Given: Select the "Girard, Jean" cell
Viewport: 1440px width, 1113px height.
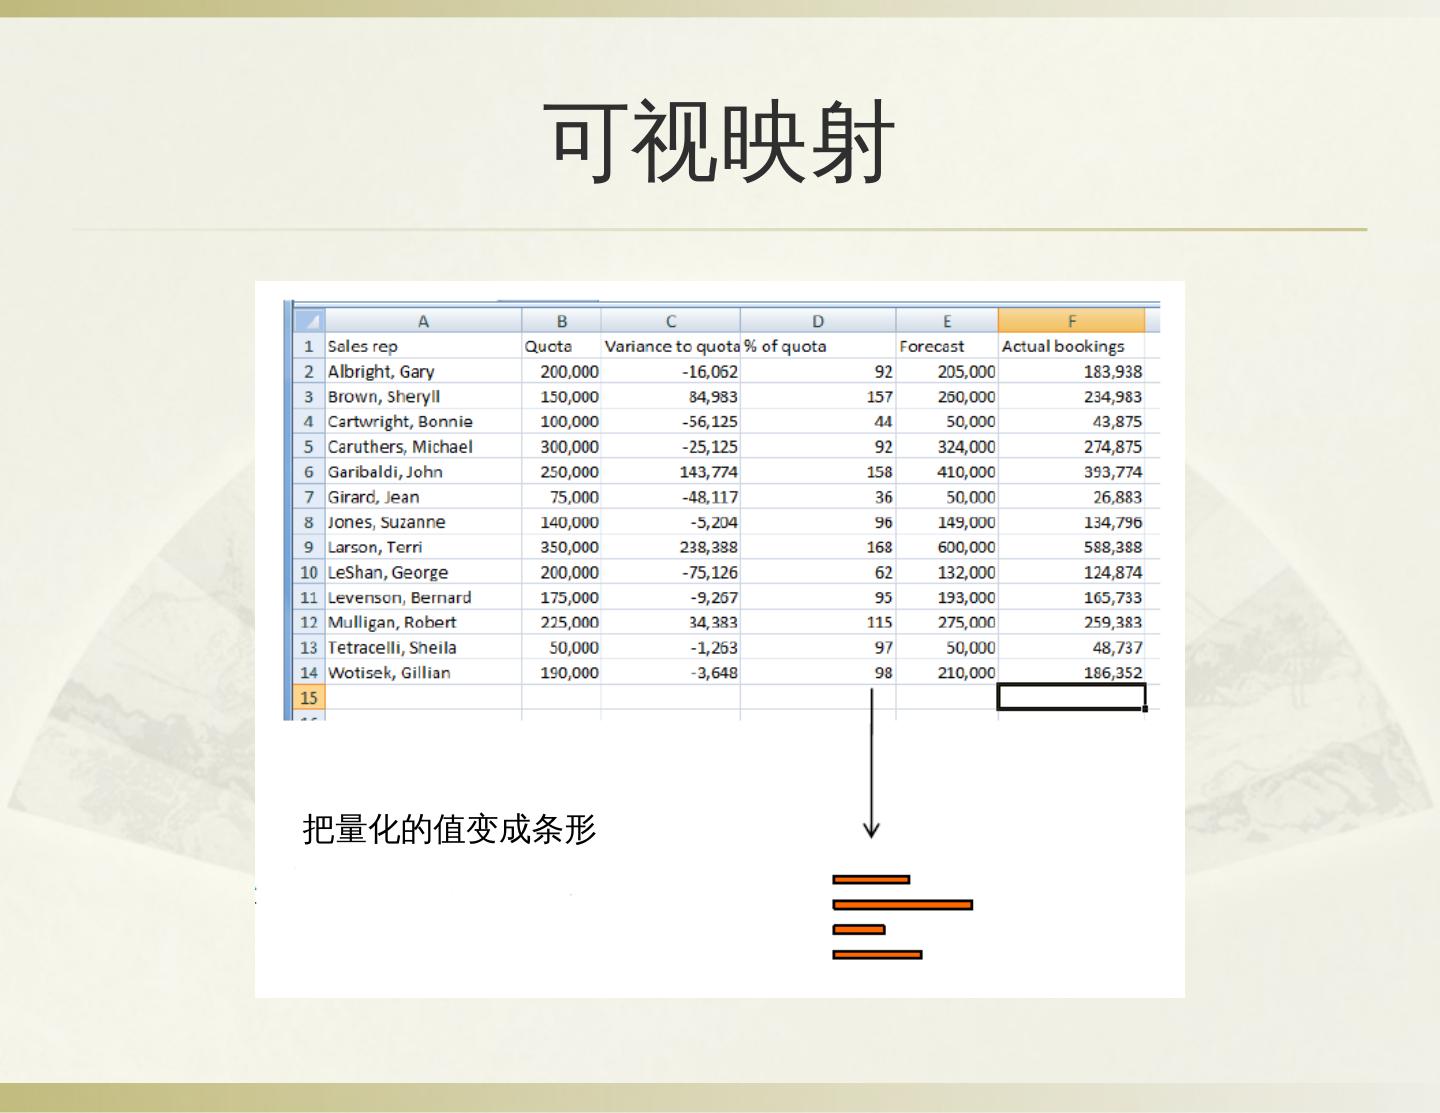Looking at the screenshot, I should click(x=423, y=497).
